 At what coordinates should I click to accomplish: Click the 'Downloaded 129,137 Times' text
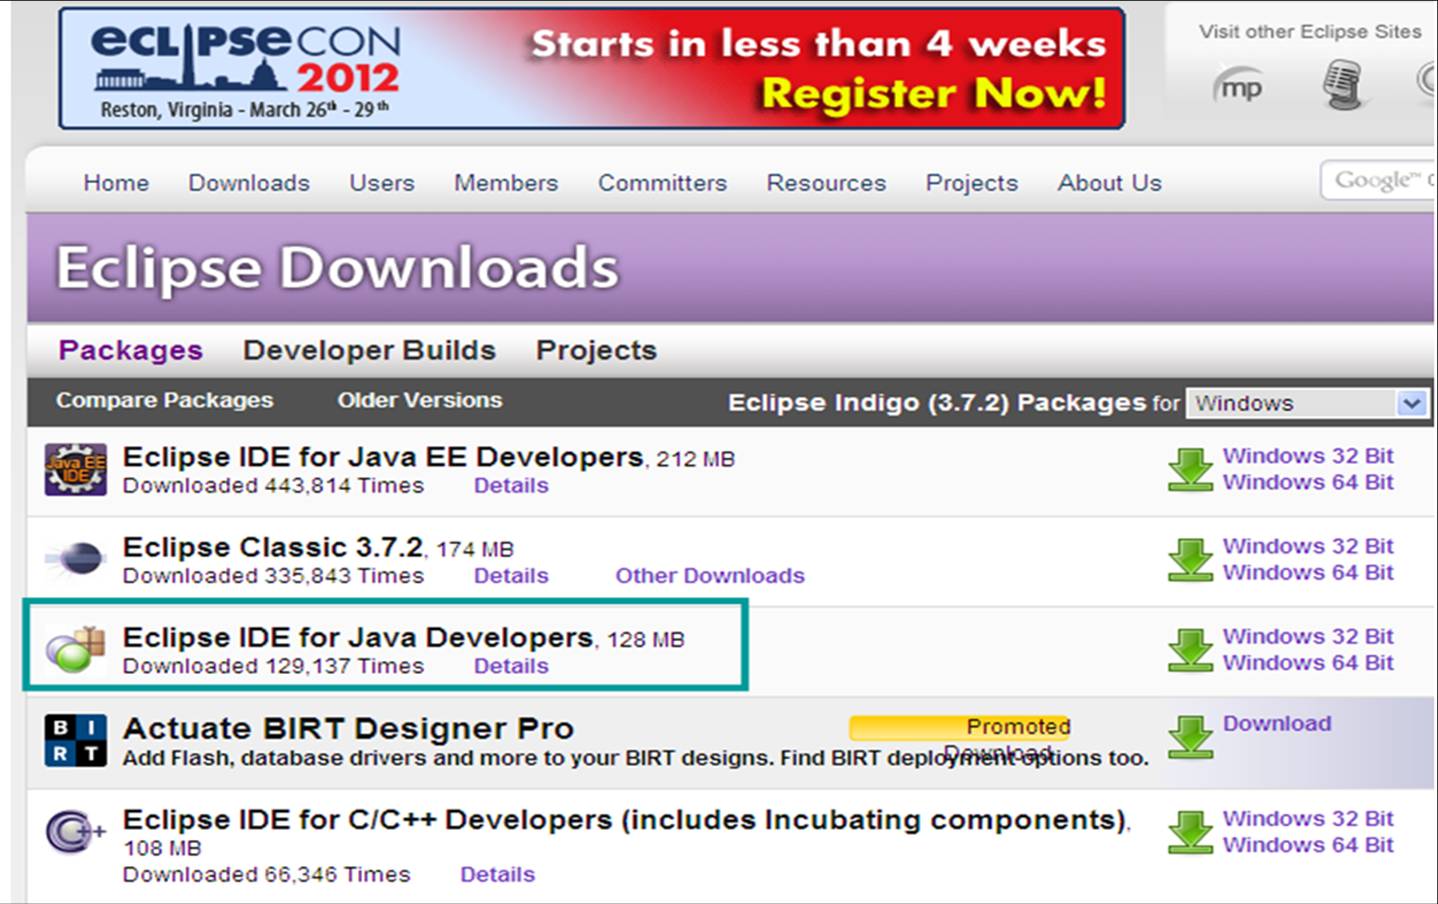[x=273, y=666]
